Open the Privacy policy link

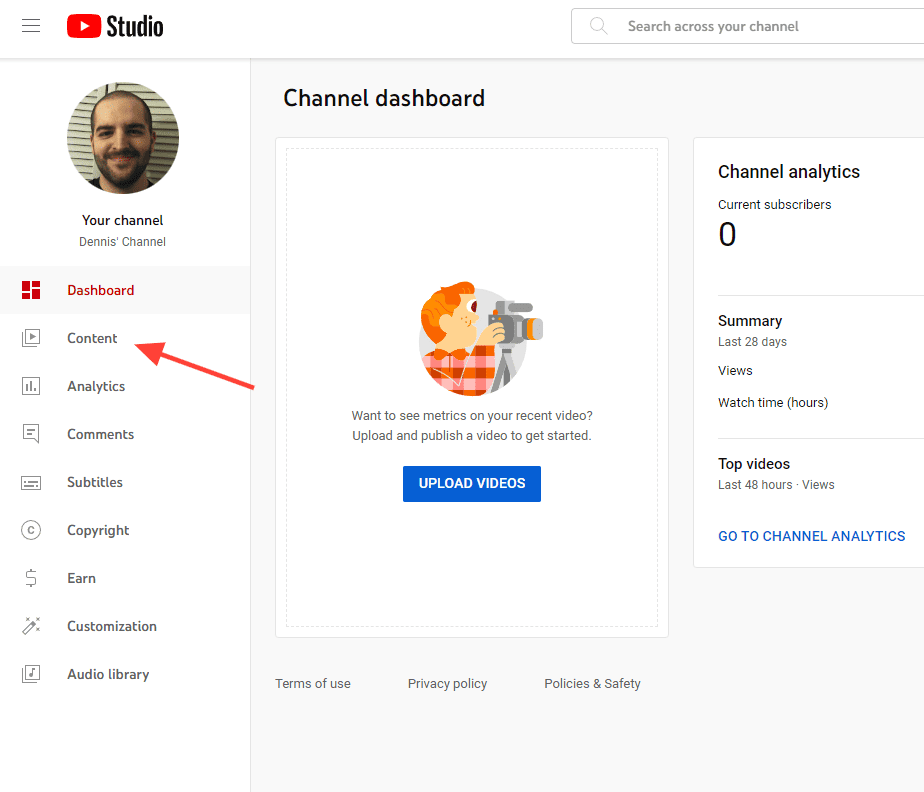447,683
